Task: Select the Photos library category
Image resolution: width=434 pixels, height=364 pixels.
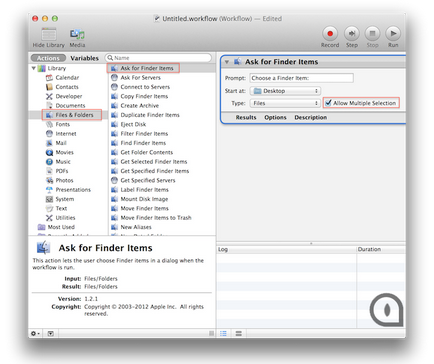Action: (x=64, y=180)
